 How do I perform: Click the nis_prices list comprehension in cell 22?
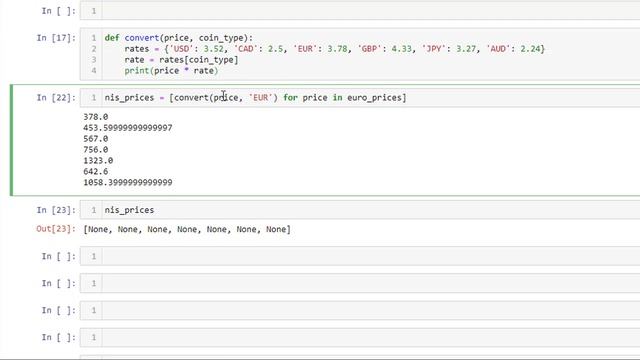click(256, 98)
